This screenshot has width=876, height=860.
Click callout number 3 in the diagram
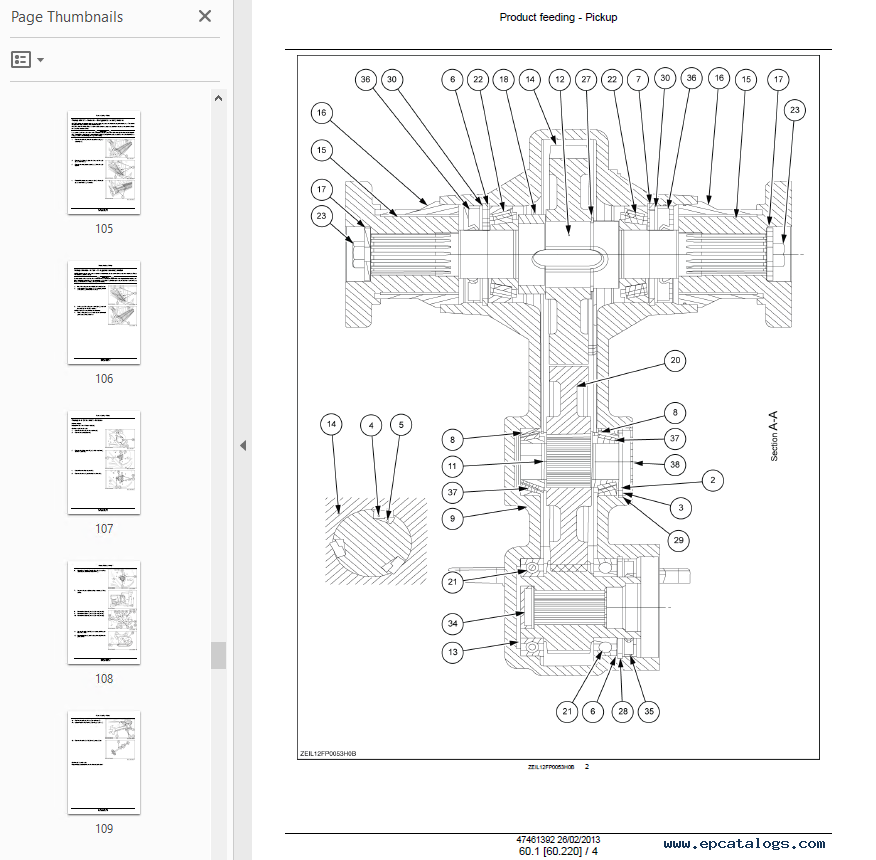click(680, 508)
